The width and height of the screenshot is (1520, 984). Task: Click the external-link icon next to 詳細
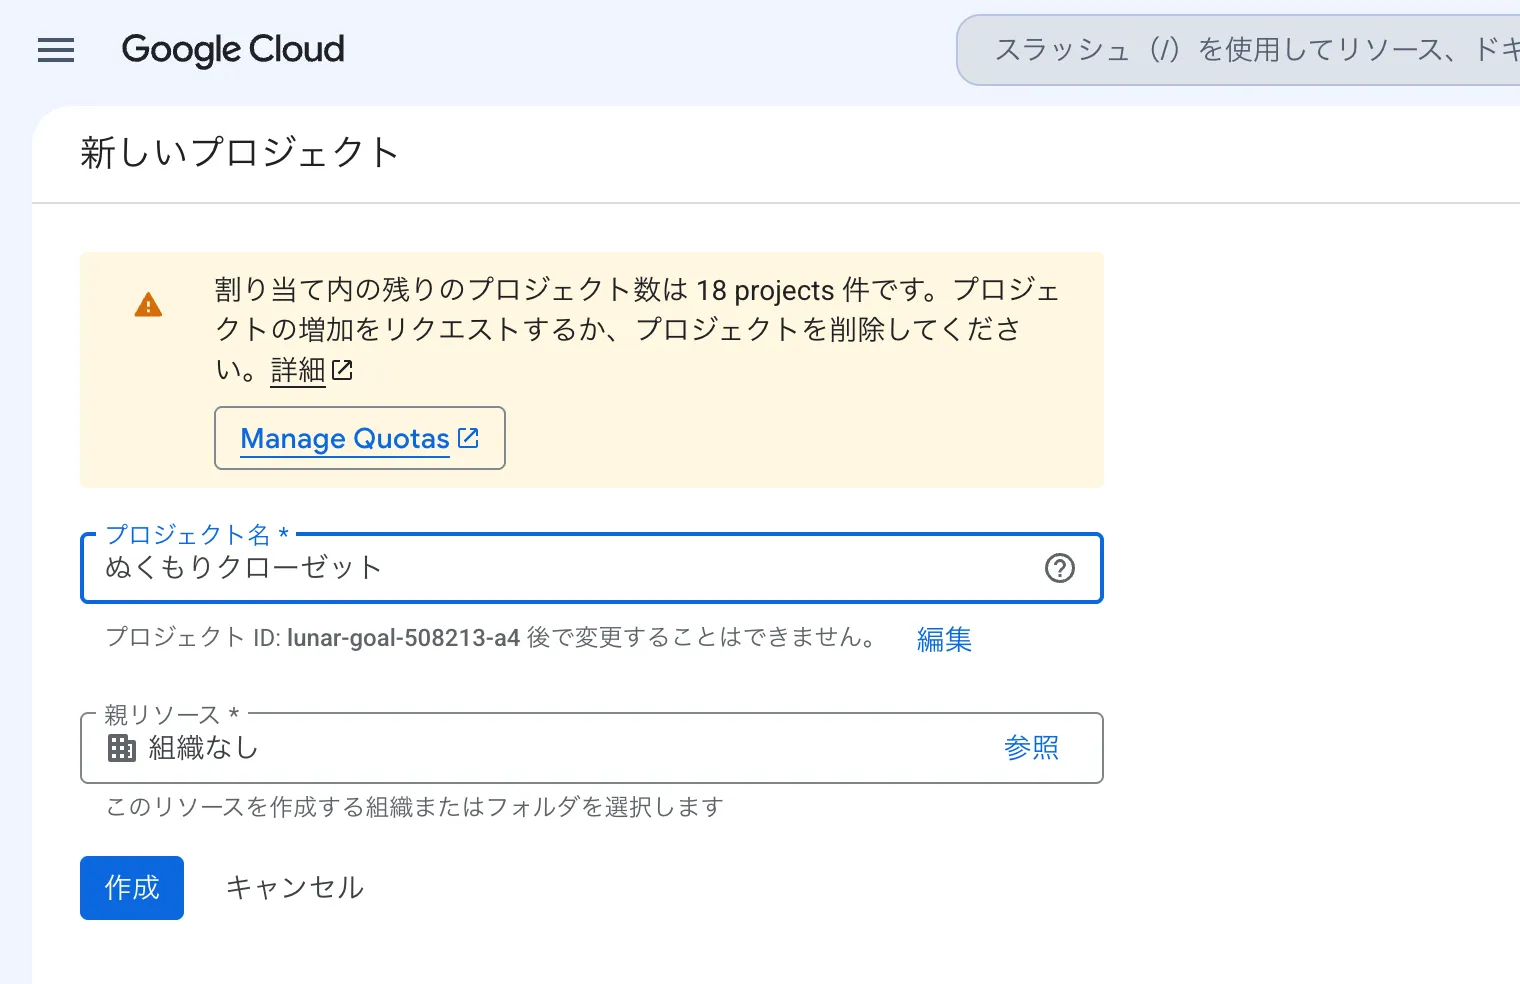pyautogui.click(x=342, y=371)
